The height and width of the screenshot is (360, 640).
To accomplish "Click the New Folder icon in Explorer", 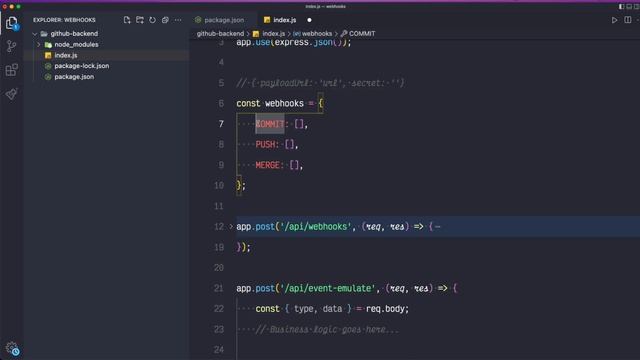I will click(x=140, y=20).
